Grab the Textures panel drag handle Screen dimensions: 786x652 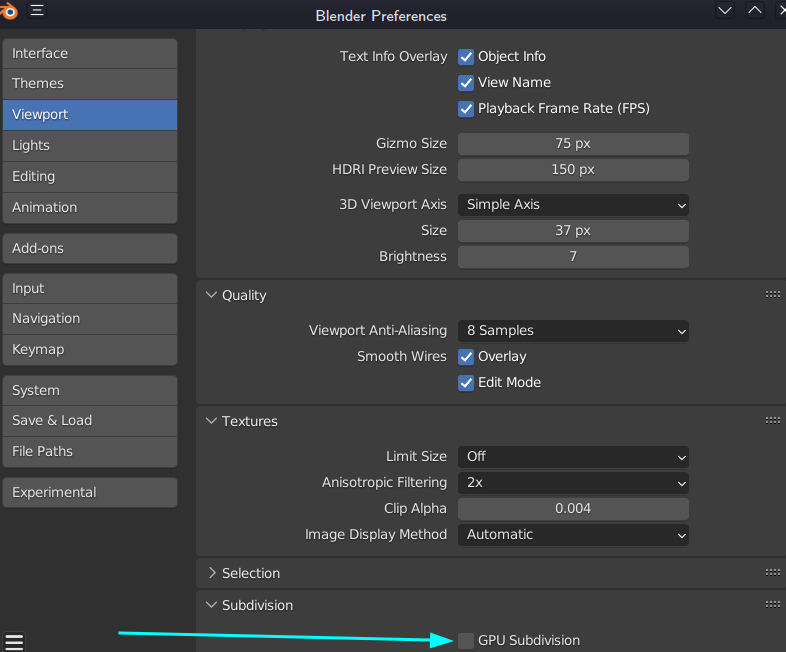click(x=772, y=420)
